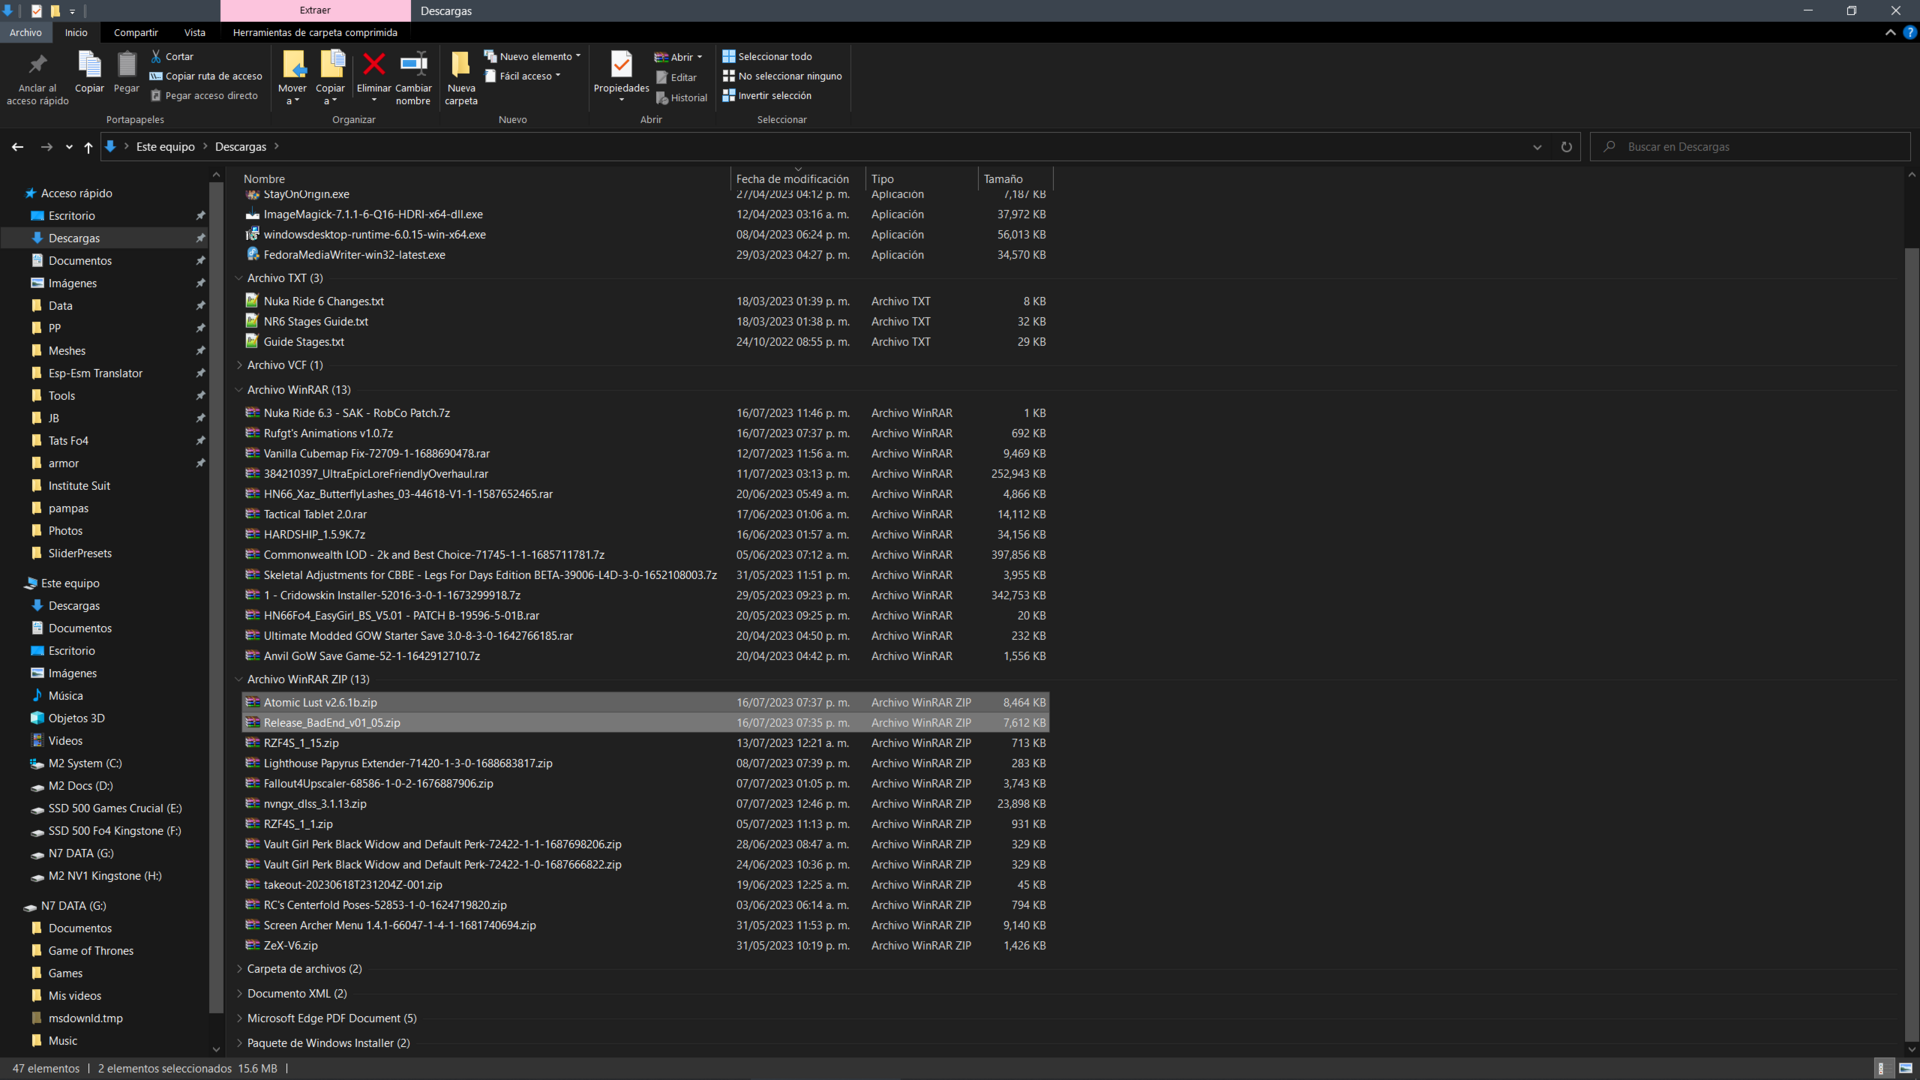Open the help question mark icon
Viewport: 1920px width, 1080px height.
pyautogui.click(x=1910, y=32)
